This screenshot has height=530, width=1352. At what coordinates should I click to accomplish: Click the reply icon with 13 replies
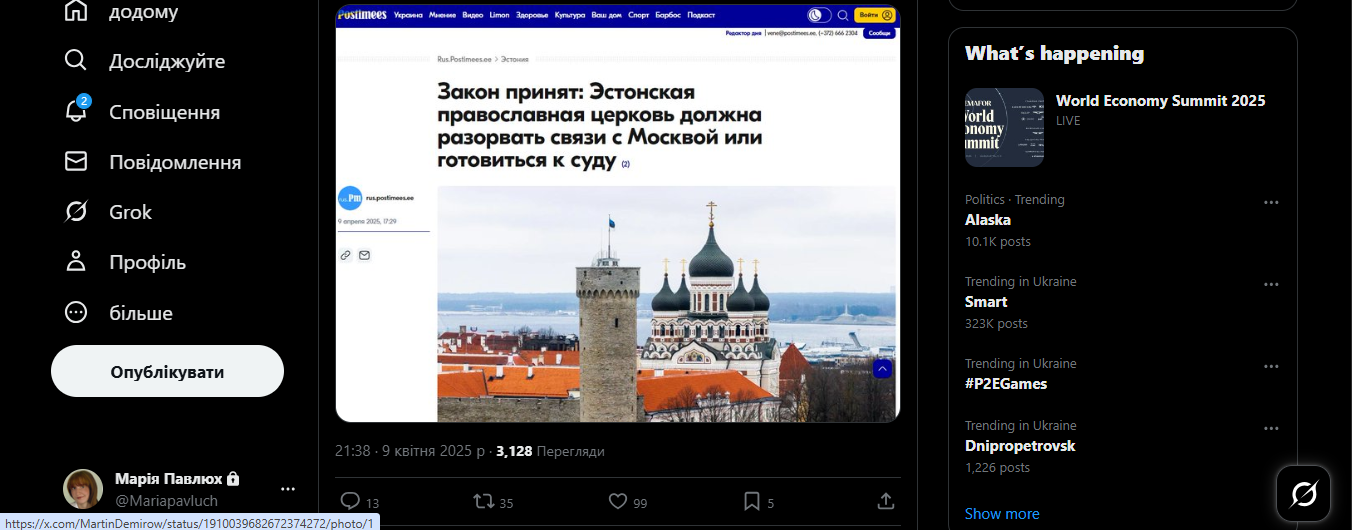click(x=350, y=501)
